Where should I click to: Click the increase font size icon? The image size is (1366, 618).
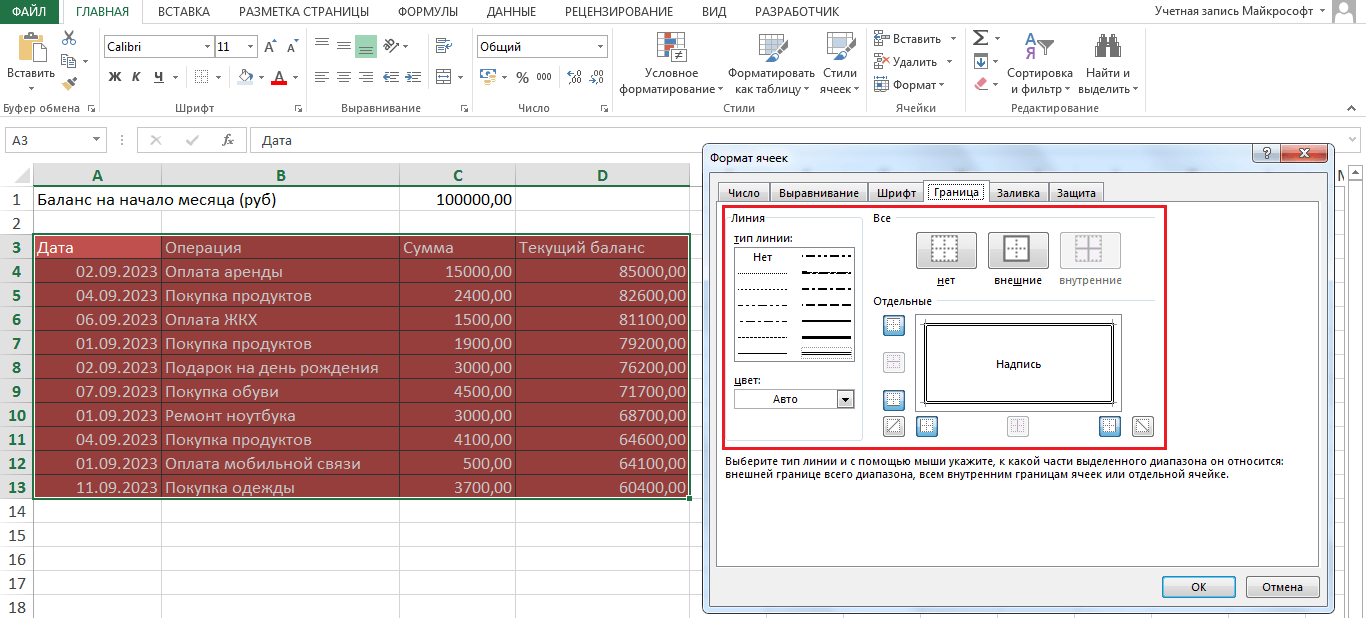pyautogui.click(x=270, y=47)
